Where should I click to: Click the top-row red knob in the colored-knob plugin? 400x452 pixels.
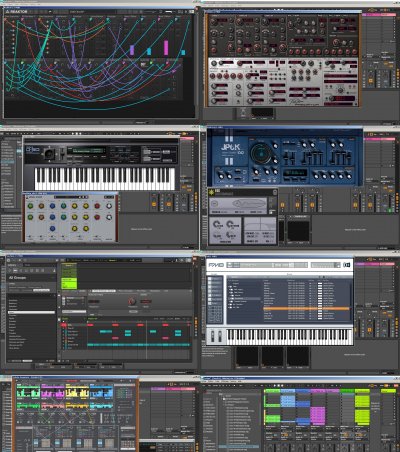tap(97, 206)
